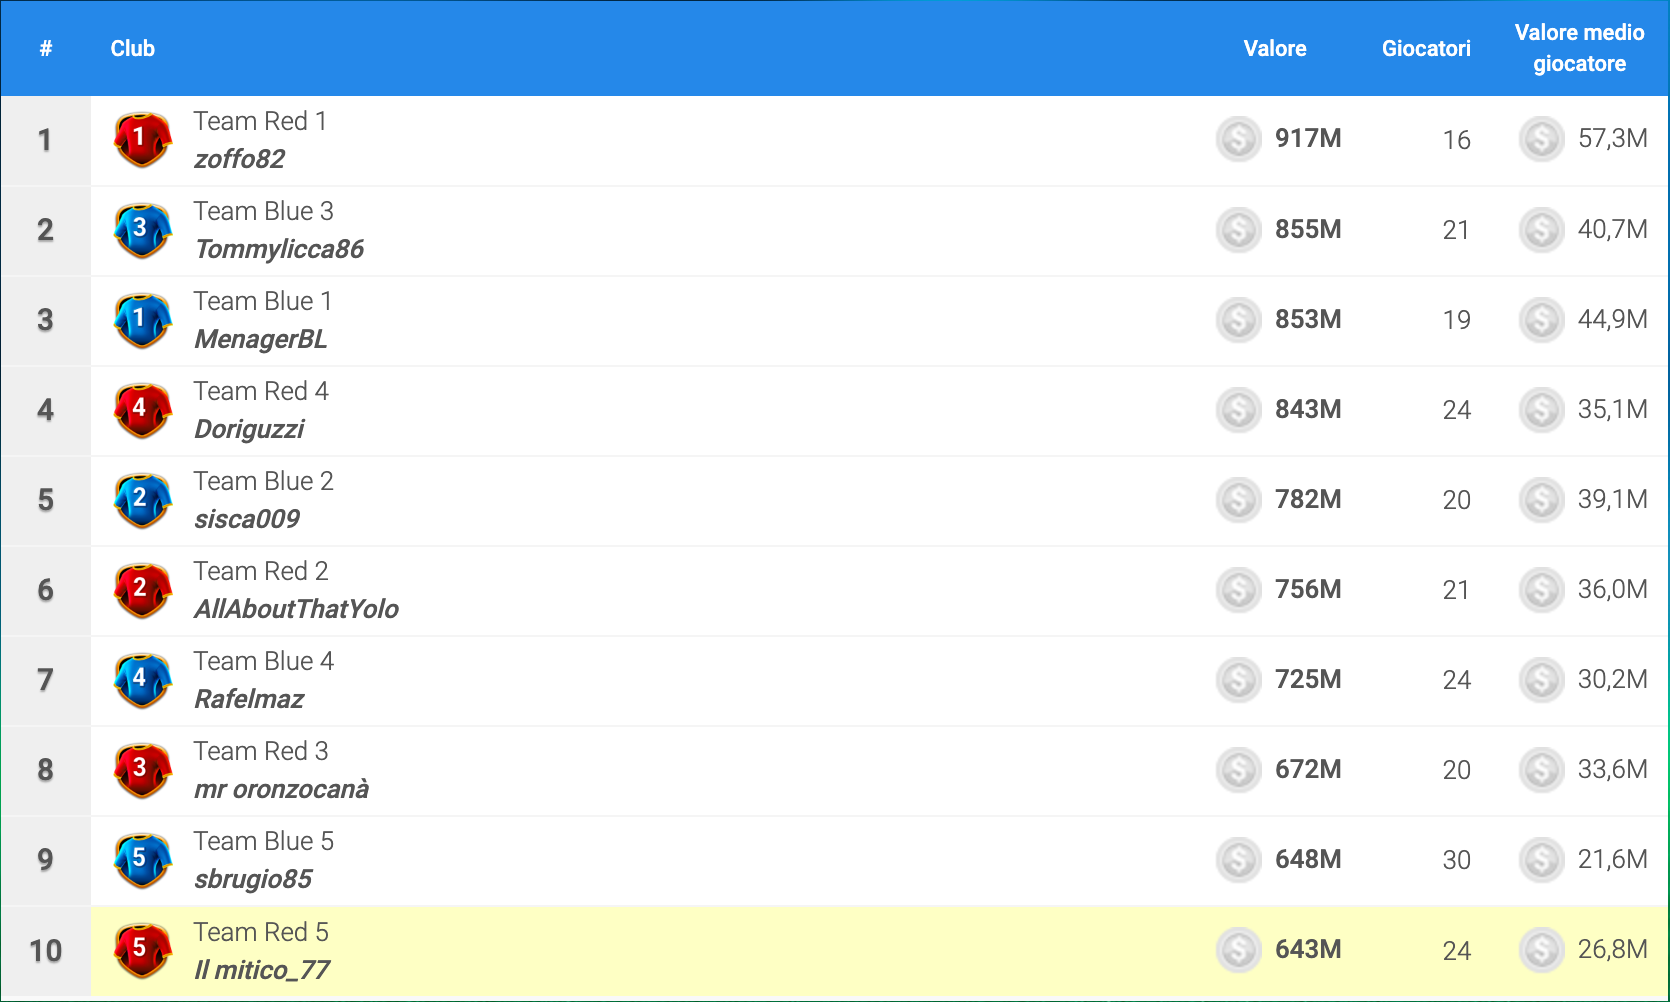Click the player count 19
Screen dimensions: 1670x1002
pos(1456,320)
